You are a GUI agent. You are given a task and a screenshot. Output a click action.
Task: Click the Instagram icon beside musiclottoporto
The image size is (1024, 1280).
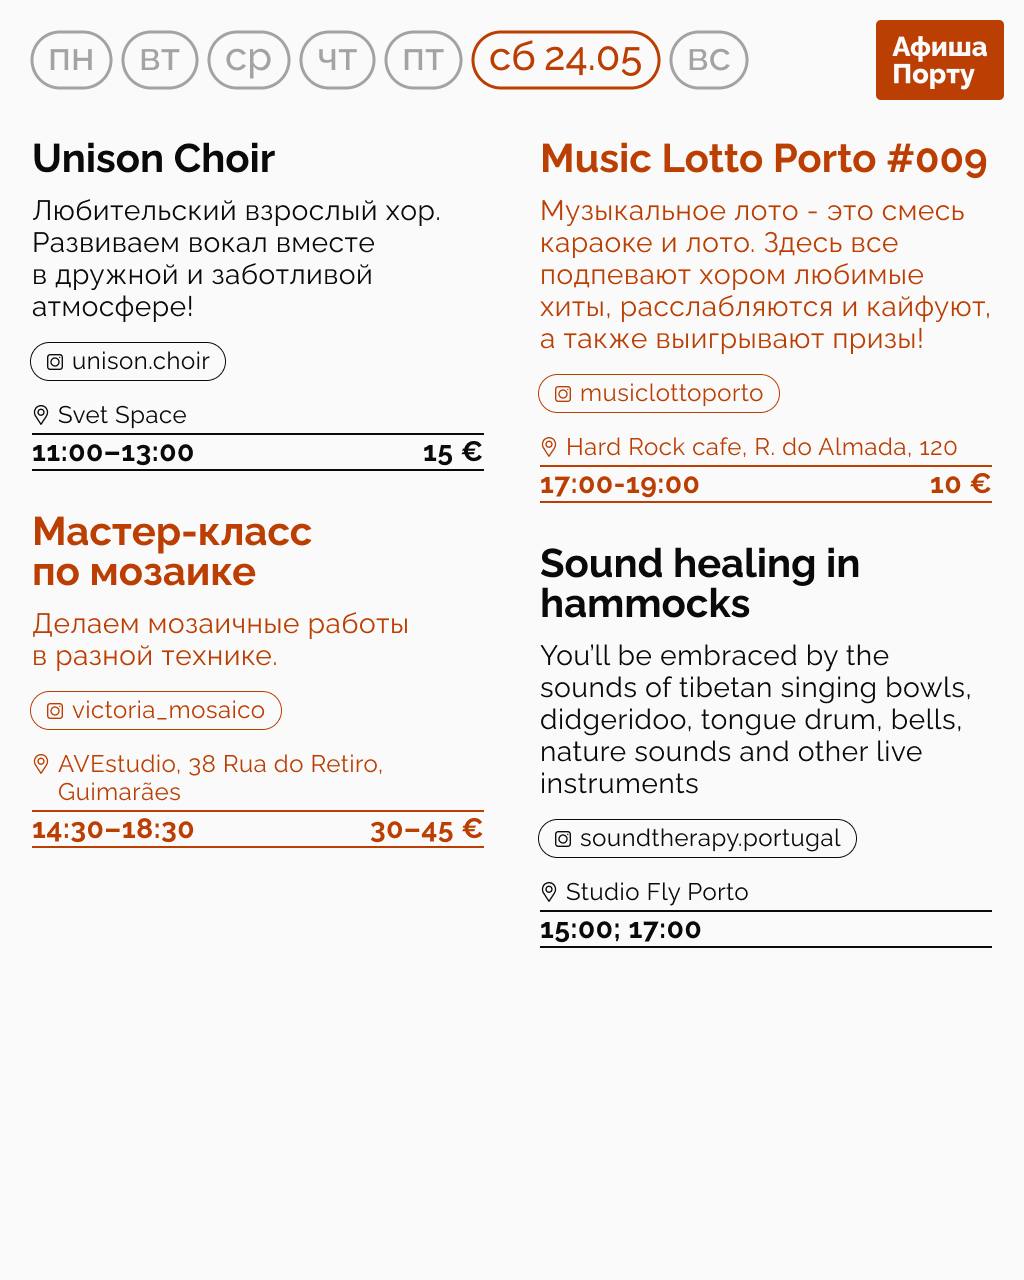pyautogui.click(x=564, y=394)
